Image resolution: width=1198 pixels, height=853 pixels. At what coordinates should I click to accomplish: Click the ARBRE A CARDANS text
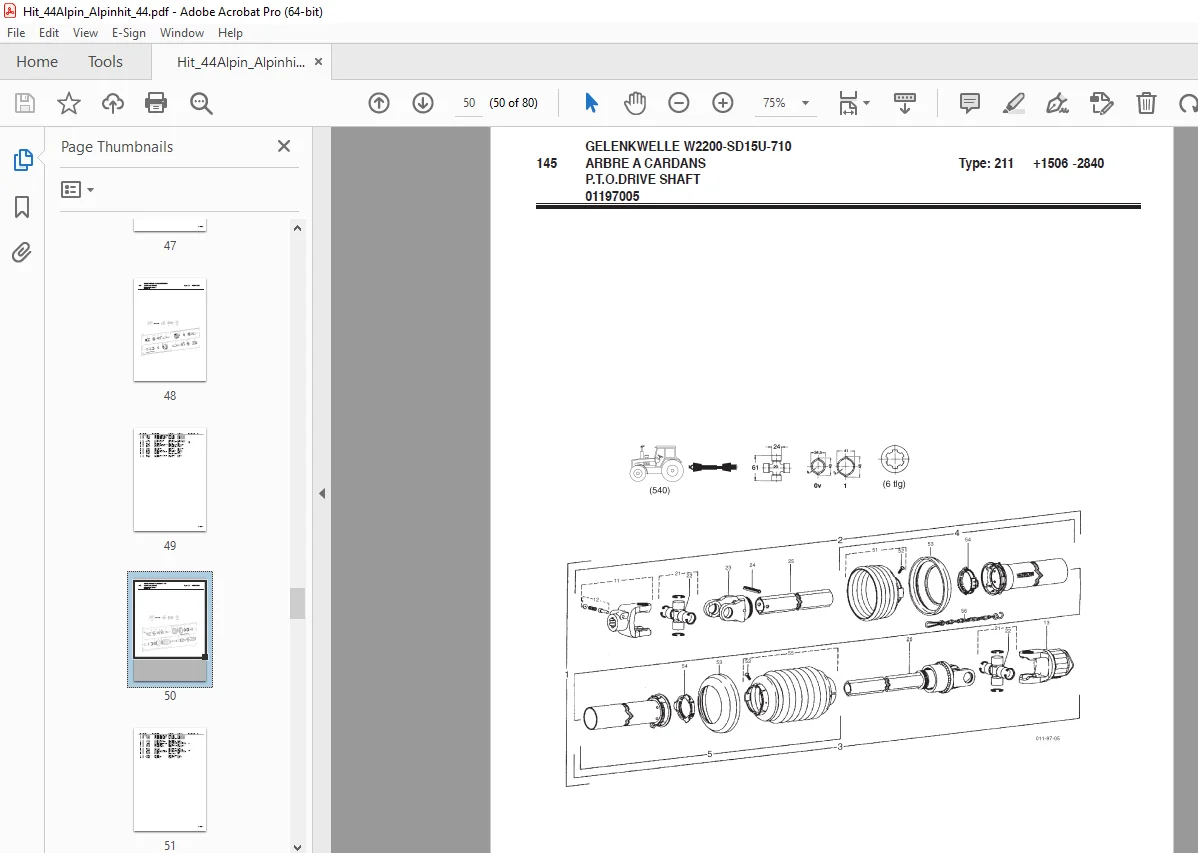pos(646,163)
